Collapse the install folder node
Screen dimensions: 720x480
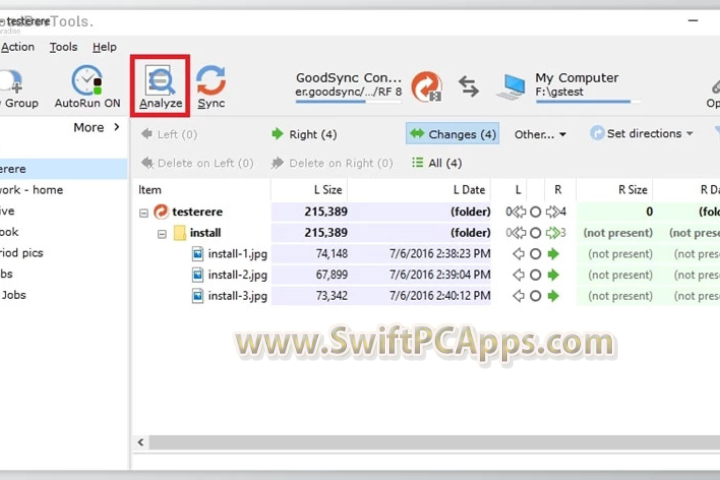pyautogui.click(x=162, y=234)
